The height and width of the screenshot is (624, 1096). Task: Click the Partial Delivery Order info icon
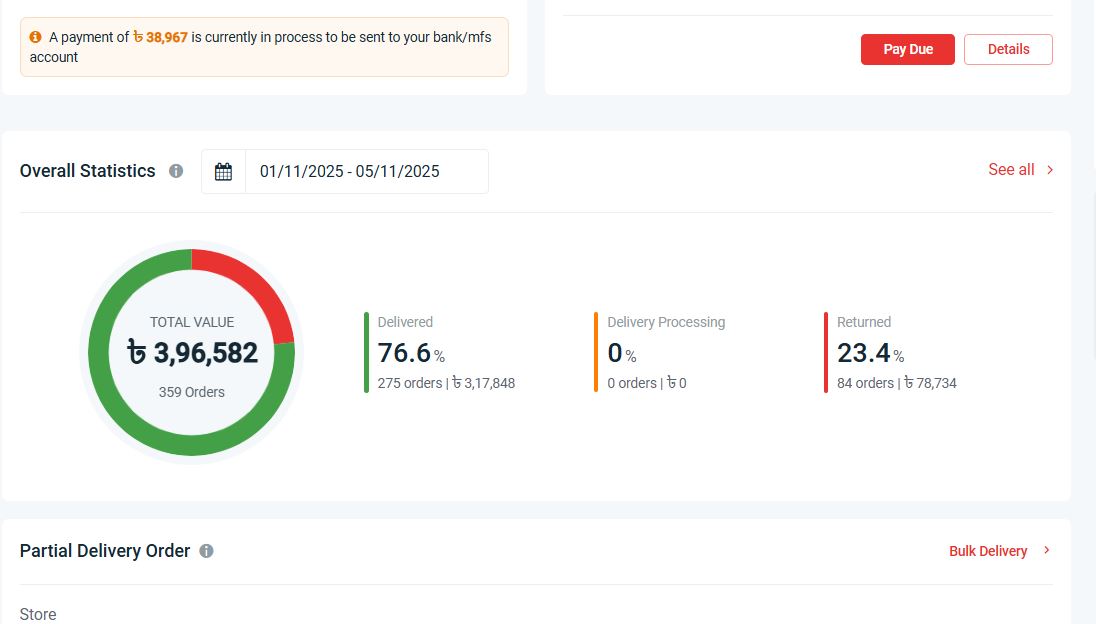(x=206, y=551)
